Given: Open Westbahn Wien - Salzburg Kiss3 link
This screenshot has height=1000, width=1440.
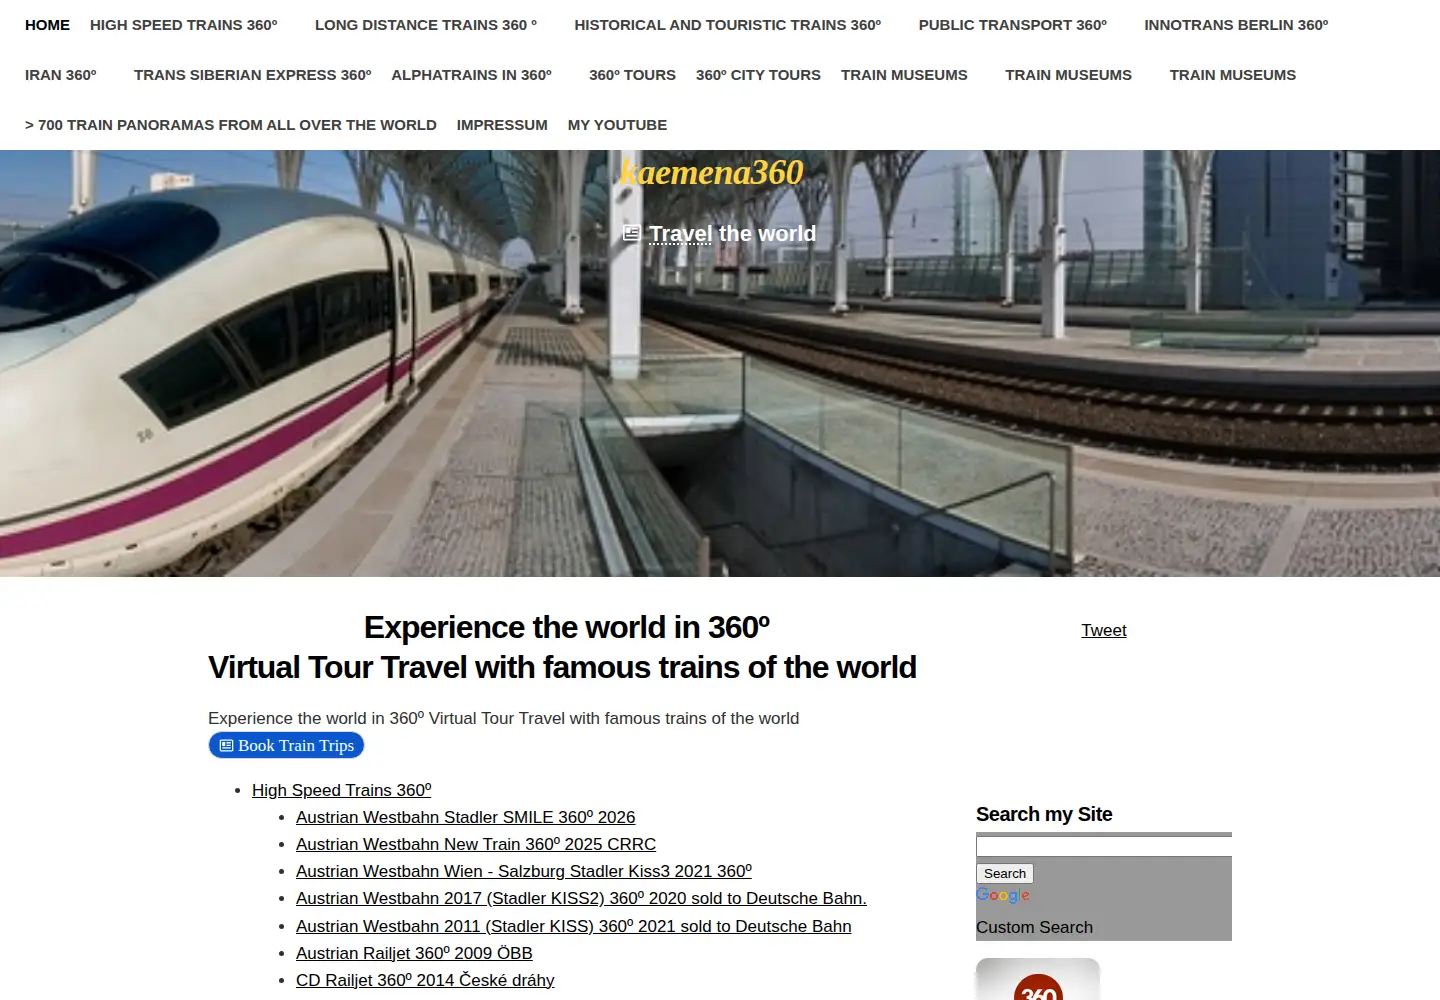Looking at the screenshot, I should click(x=524, y=871).
